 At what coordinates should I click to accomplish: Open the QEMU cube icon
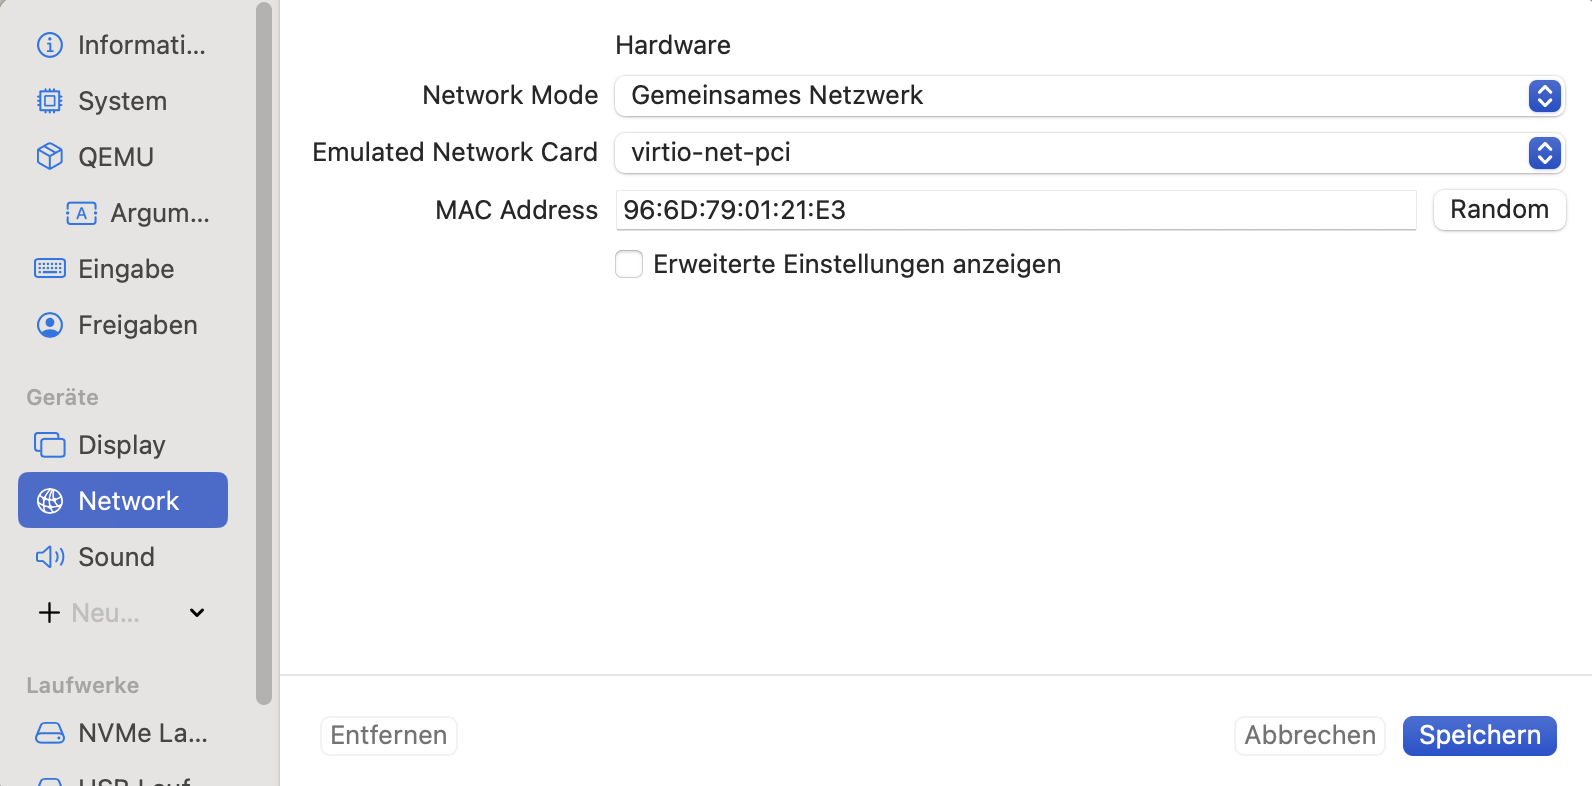(49, 157)
